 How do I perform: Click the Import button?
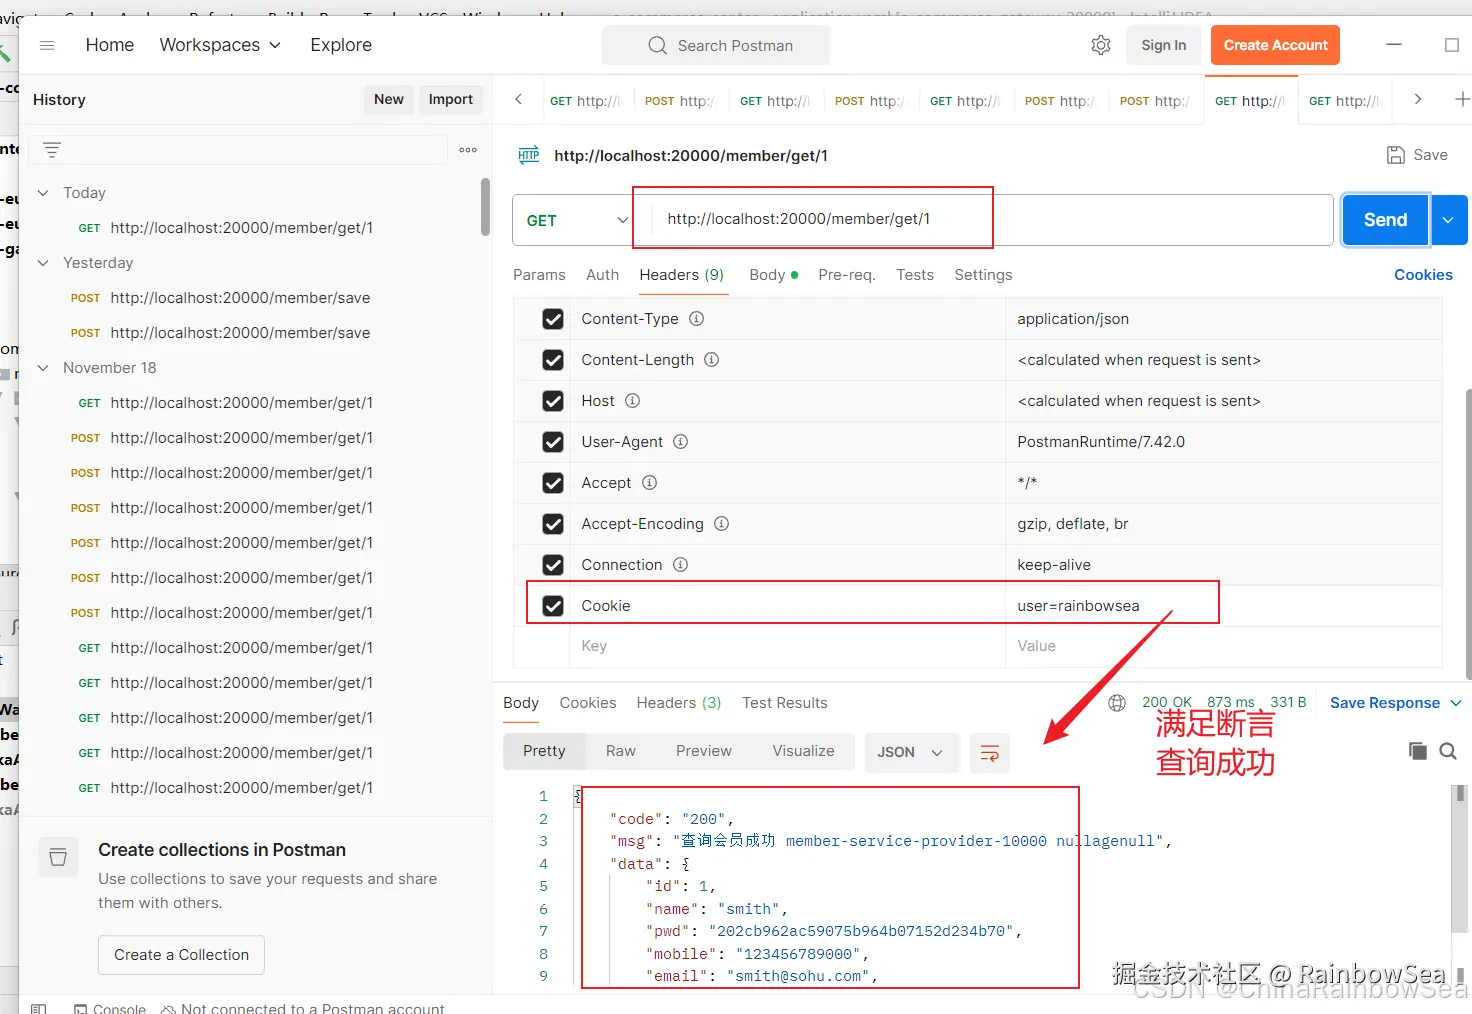coord(451,99)
